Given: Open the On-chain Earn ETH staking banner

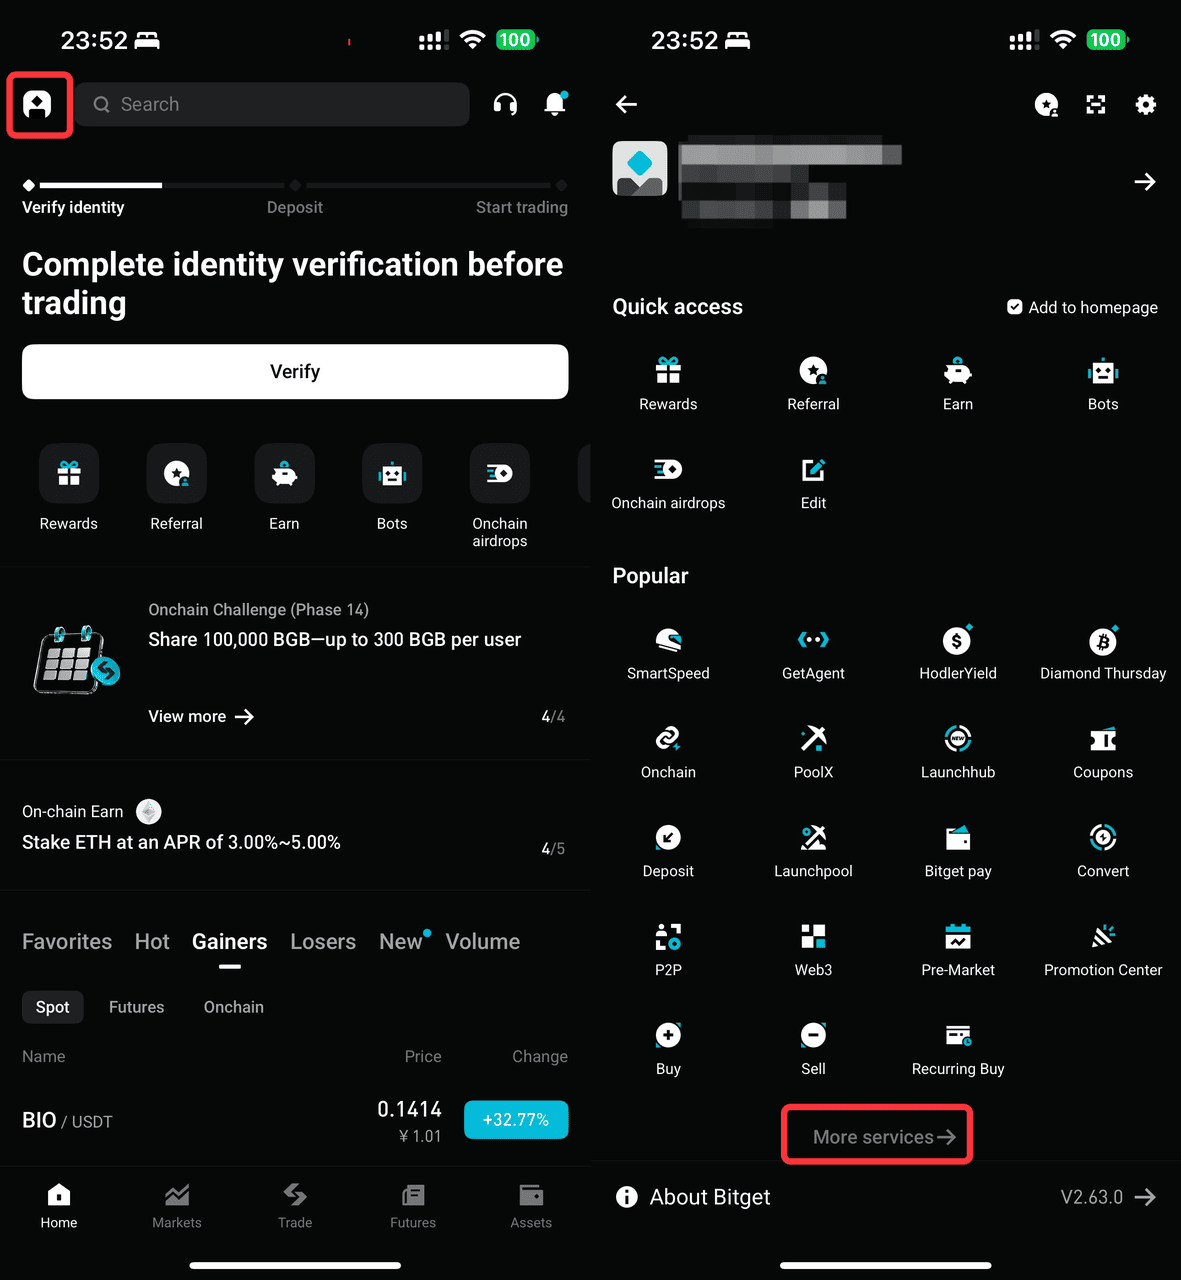Looking at the screenshot, I should tap(295, 827).
